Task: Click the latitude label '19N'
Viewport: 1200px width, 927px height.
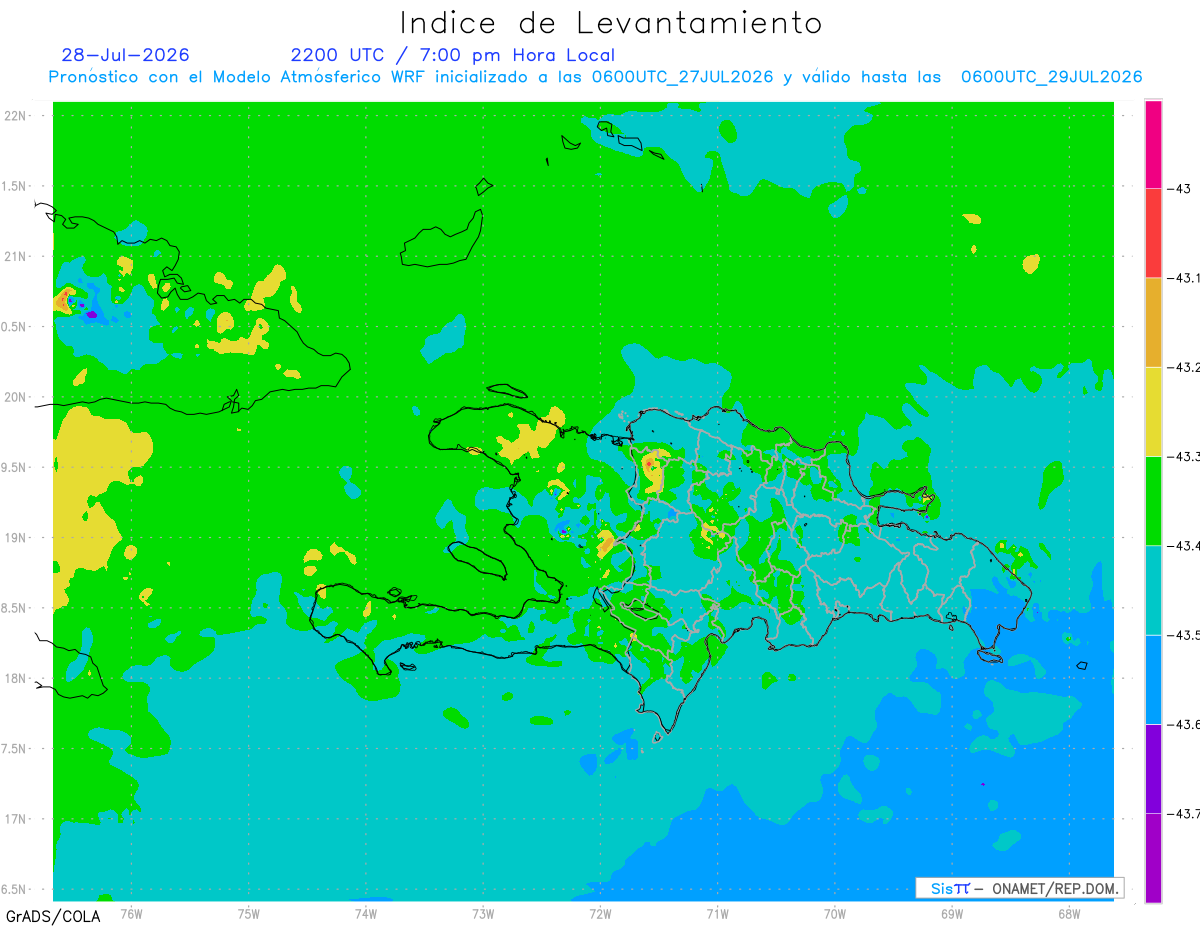Action: coord(17,538)
